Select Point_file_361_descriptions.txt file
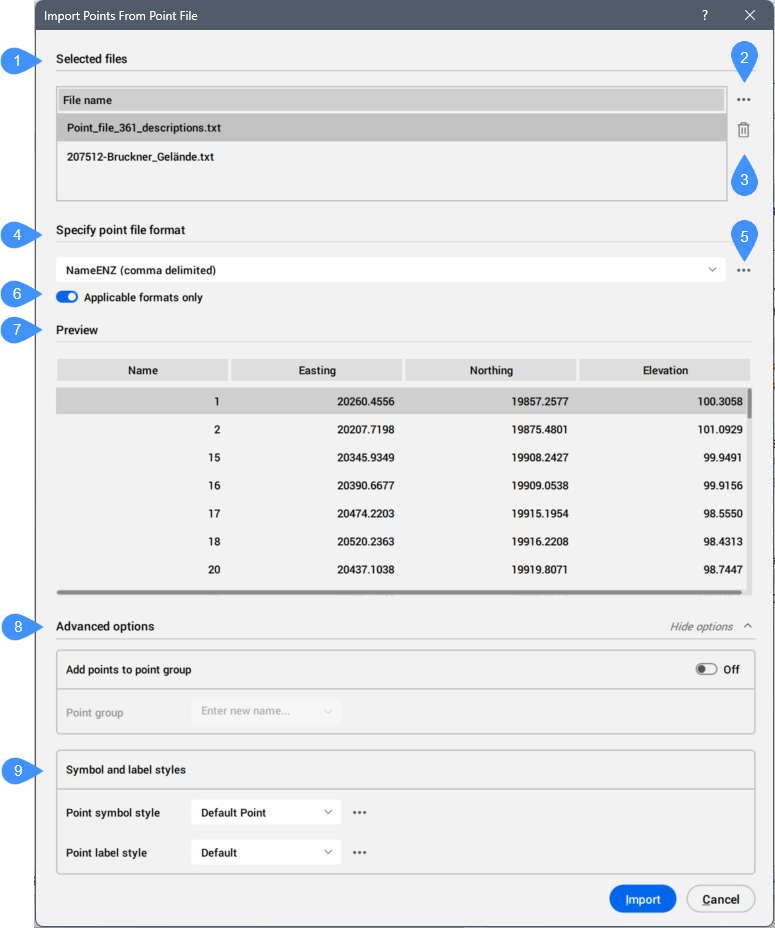 click(144, 128)
